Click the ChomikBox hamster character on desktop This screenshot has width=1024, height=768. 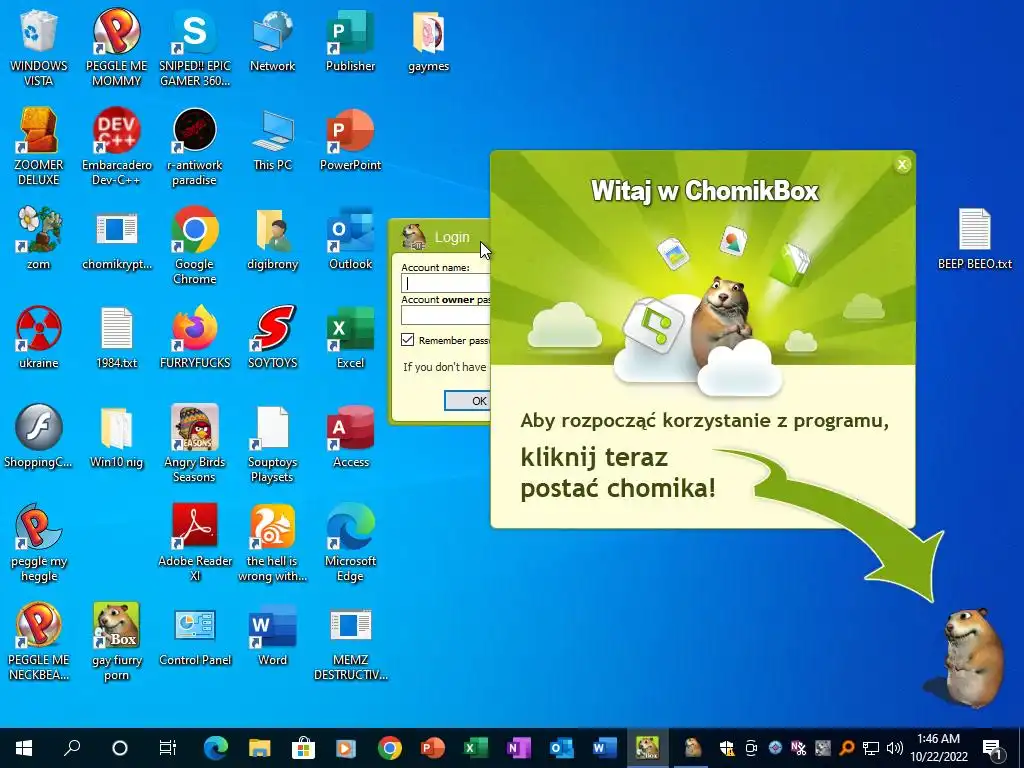pyautogui.click(x=971, y=657)
